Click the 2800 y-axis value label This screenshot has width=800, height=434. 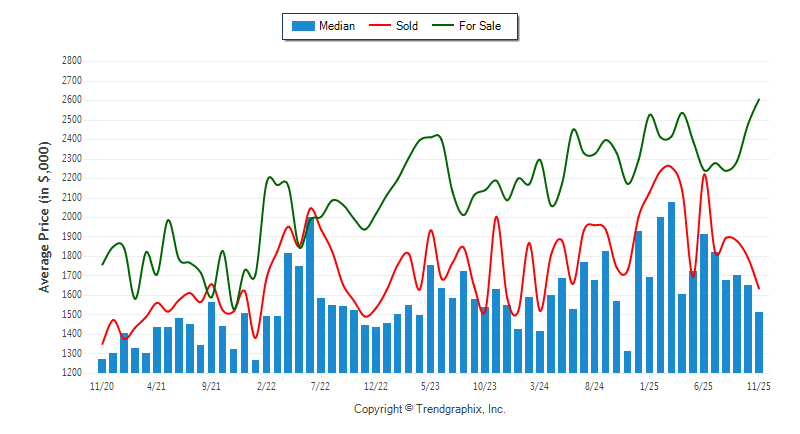point(71,61)
